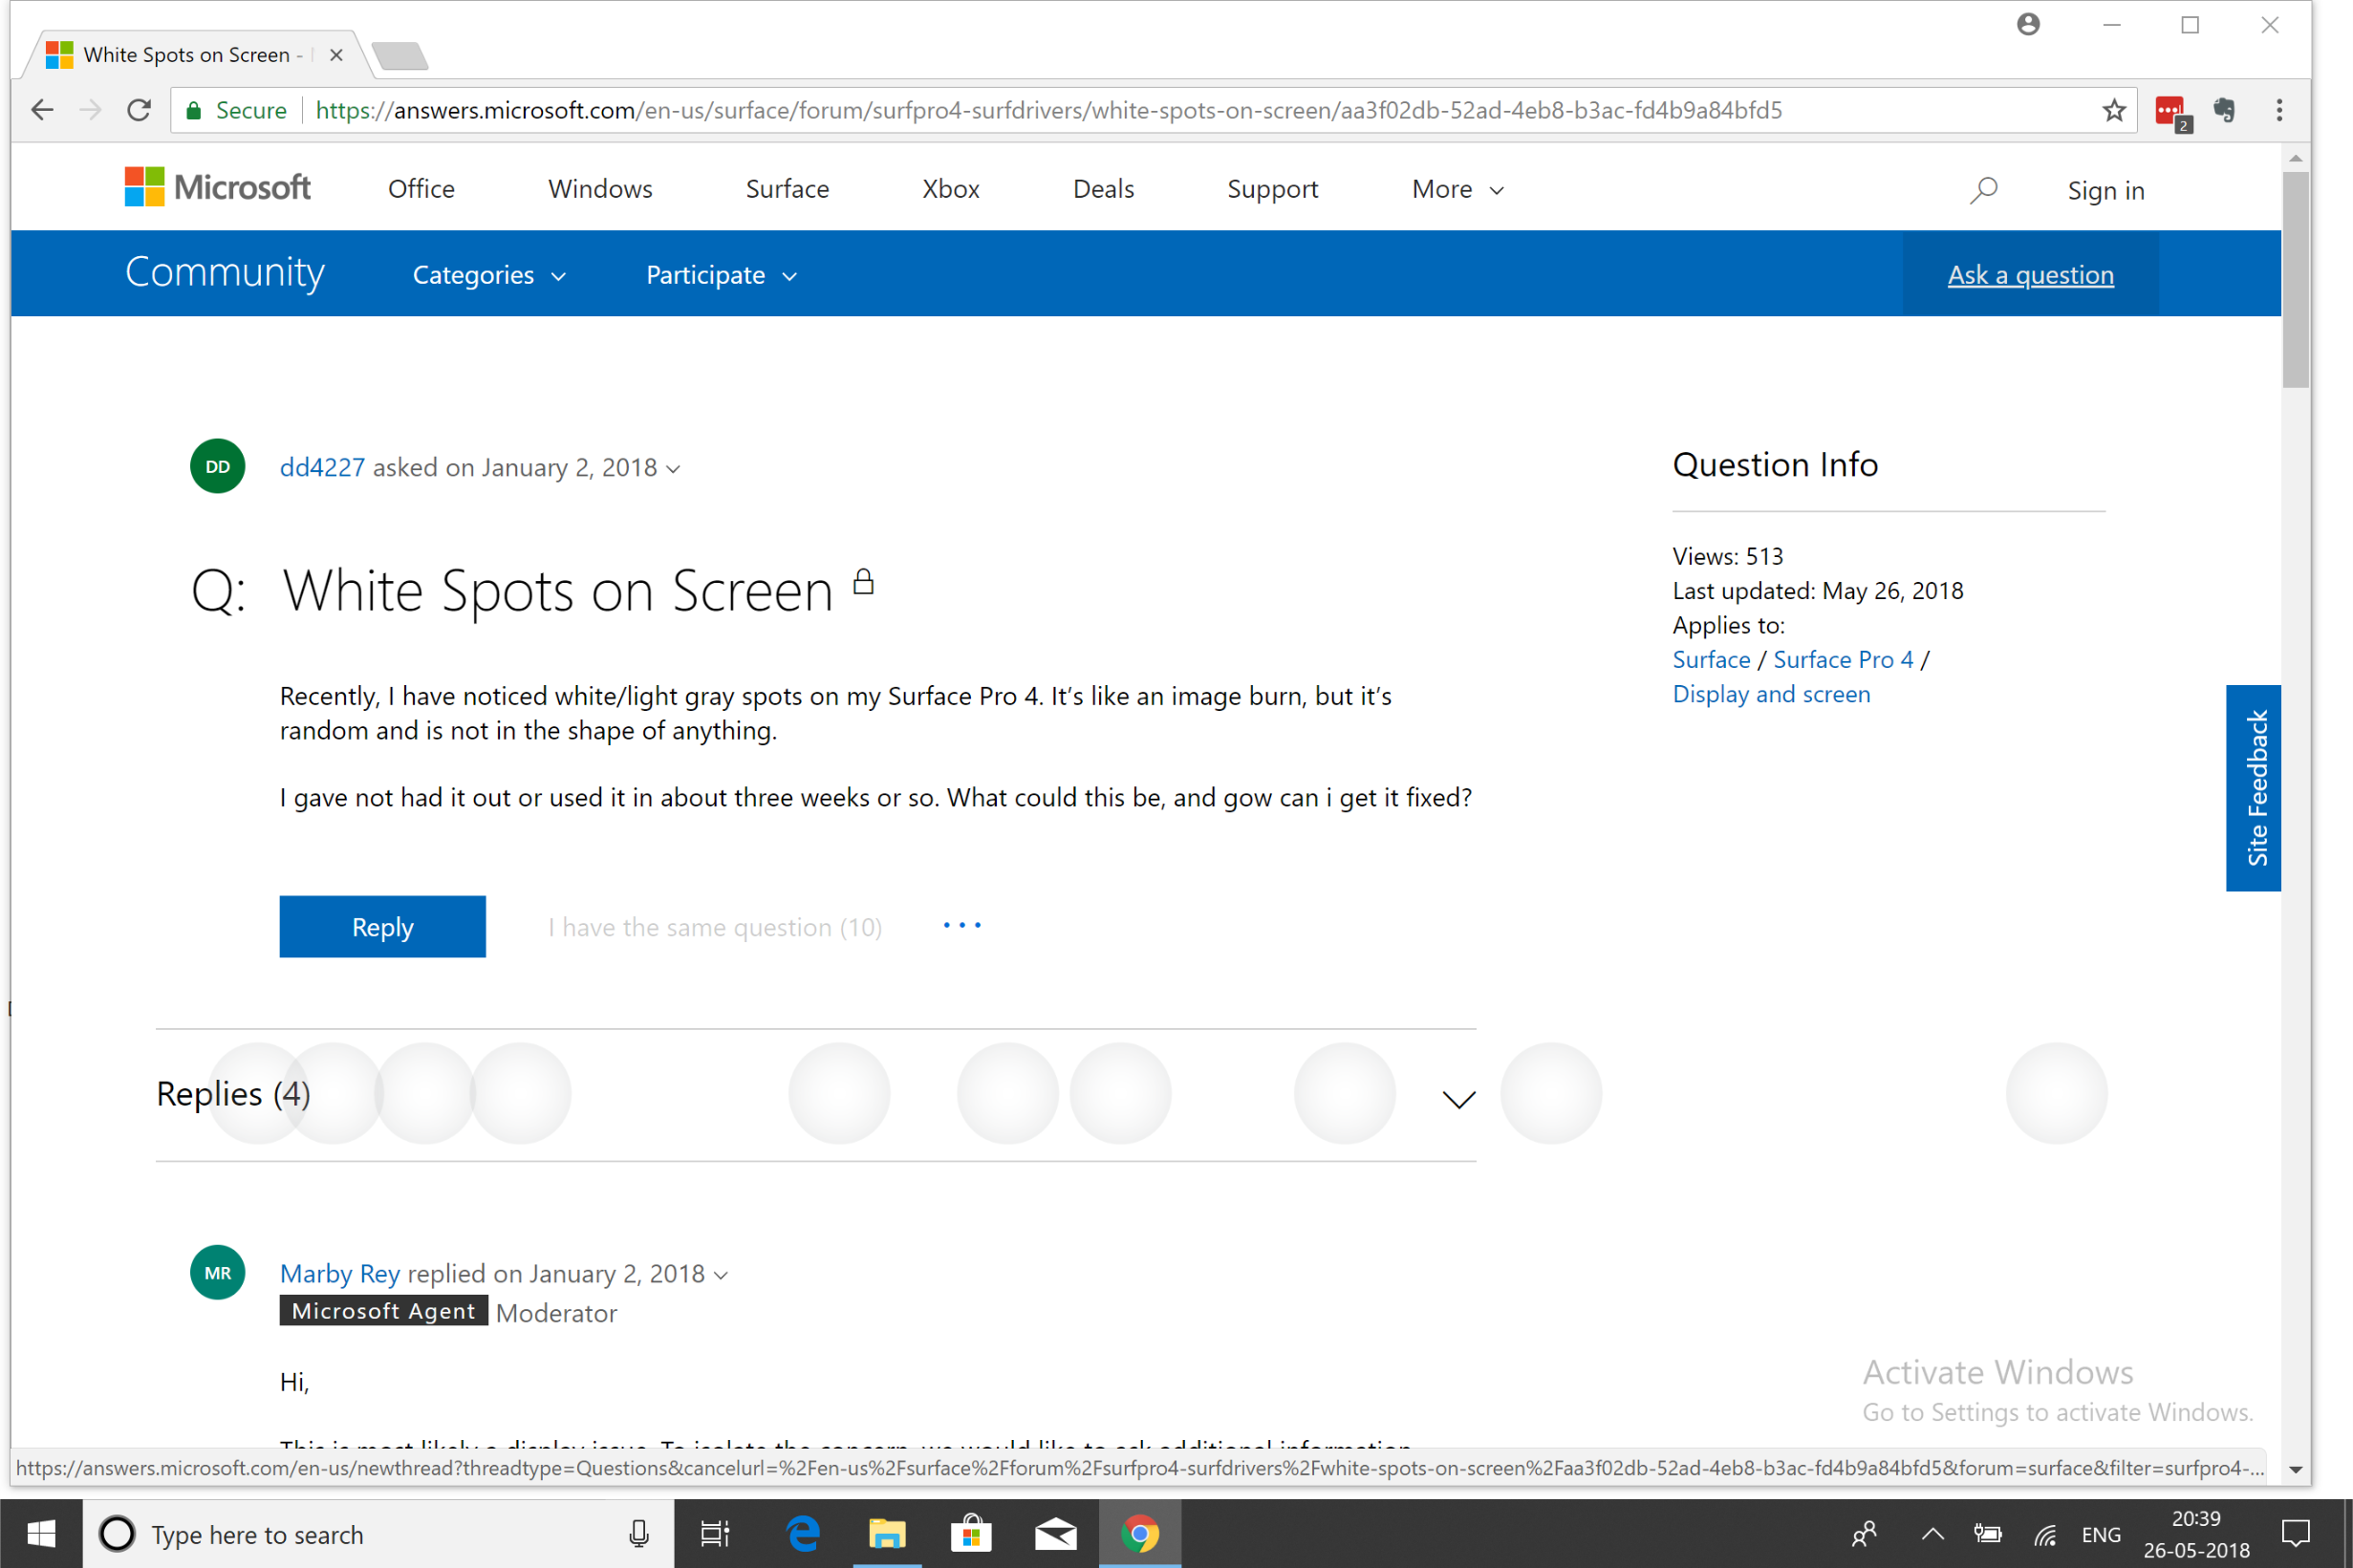Screen dimensions: 2353x1568
Task: Open the Support menu item
Action: (1272, 189)
